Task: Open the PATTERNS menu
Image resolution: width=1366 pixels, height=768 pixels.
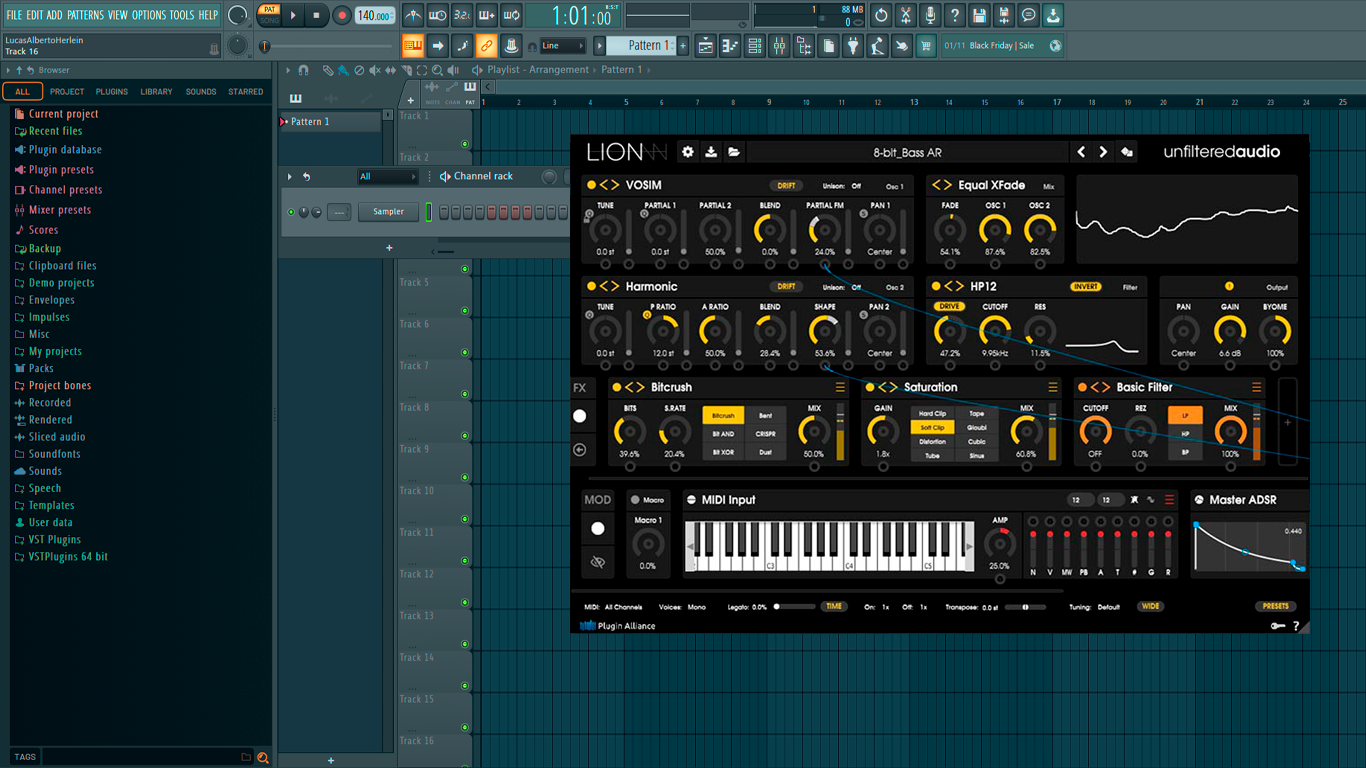Action: point(85,15)
